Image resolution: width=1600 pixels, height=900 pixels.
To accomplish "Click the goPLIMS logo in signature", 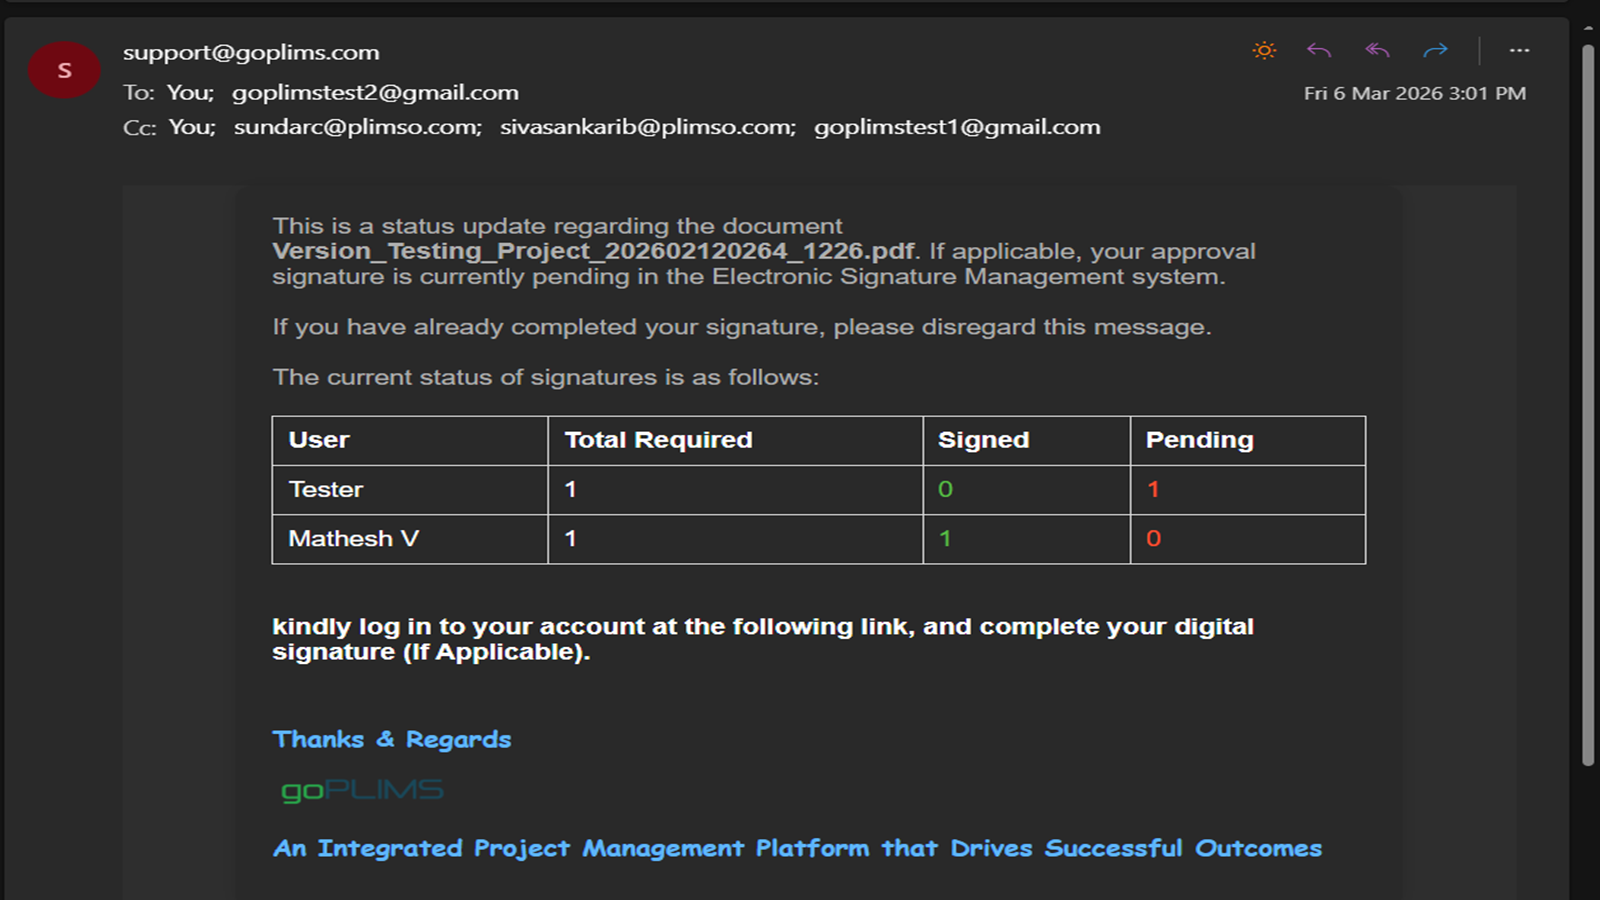I will tap(362, 791).
